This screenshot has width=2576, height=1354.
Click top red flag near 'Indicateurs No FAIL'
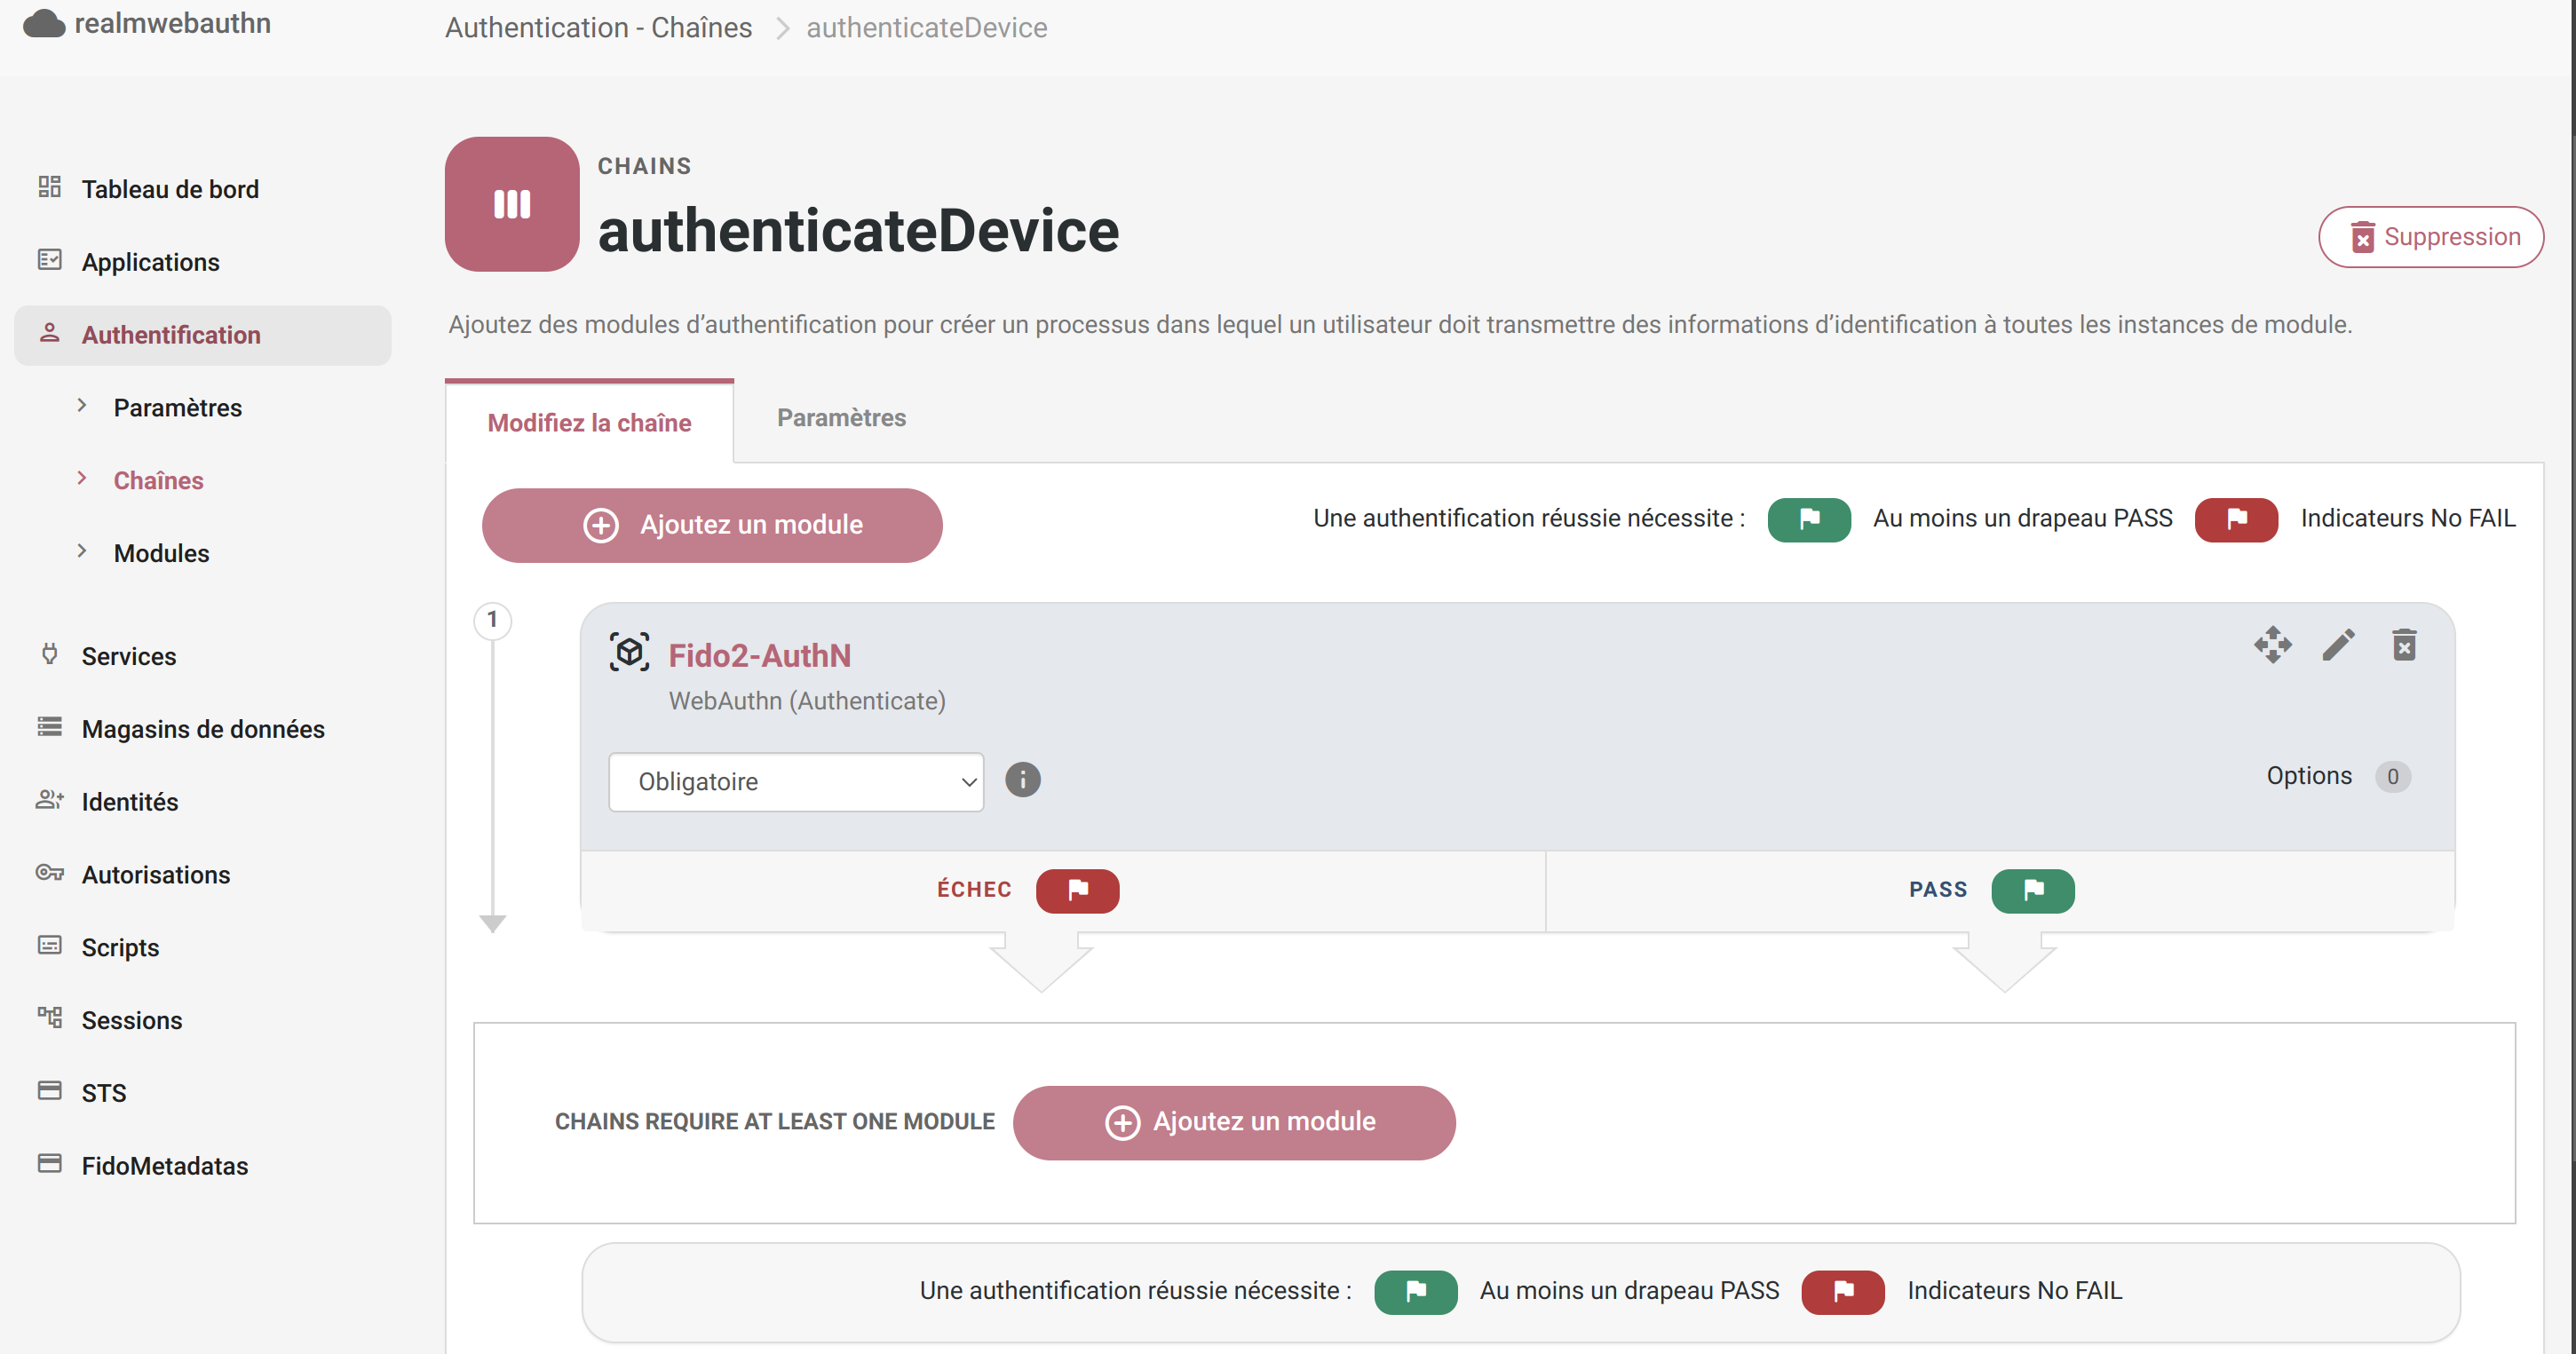[x=2237, y=519]
